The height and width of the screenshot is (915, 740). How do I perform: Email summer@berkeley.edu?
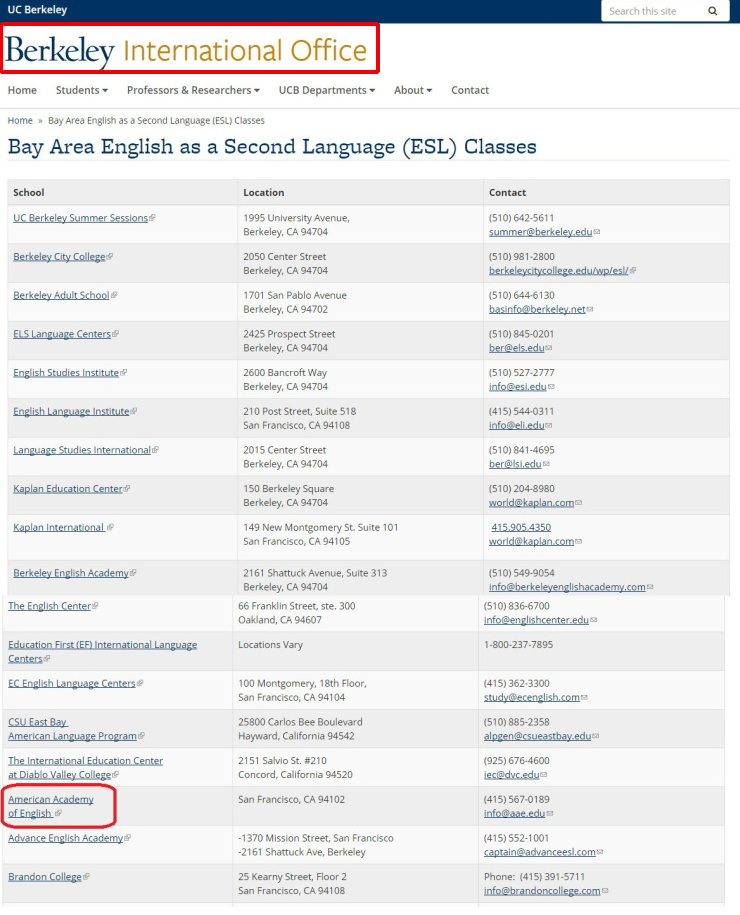(x=540, y=232)
